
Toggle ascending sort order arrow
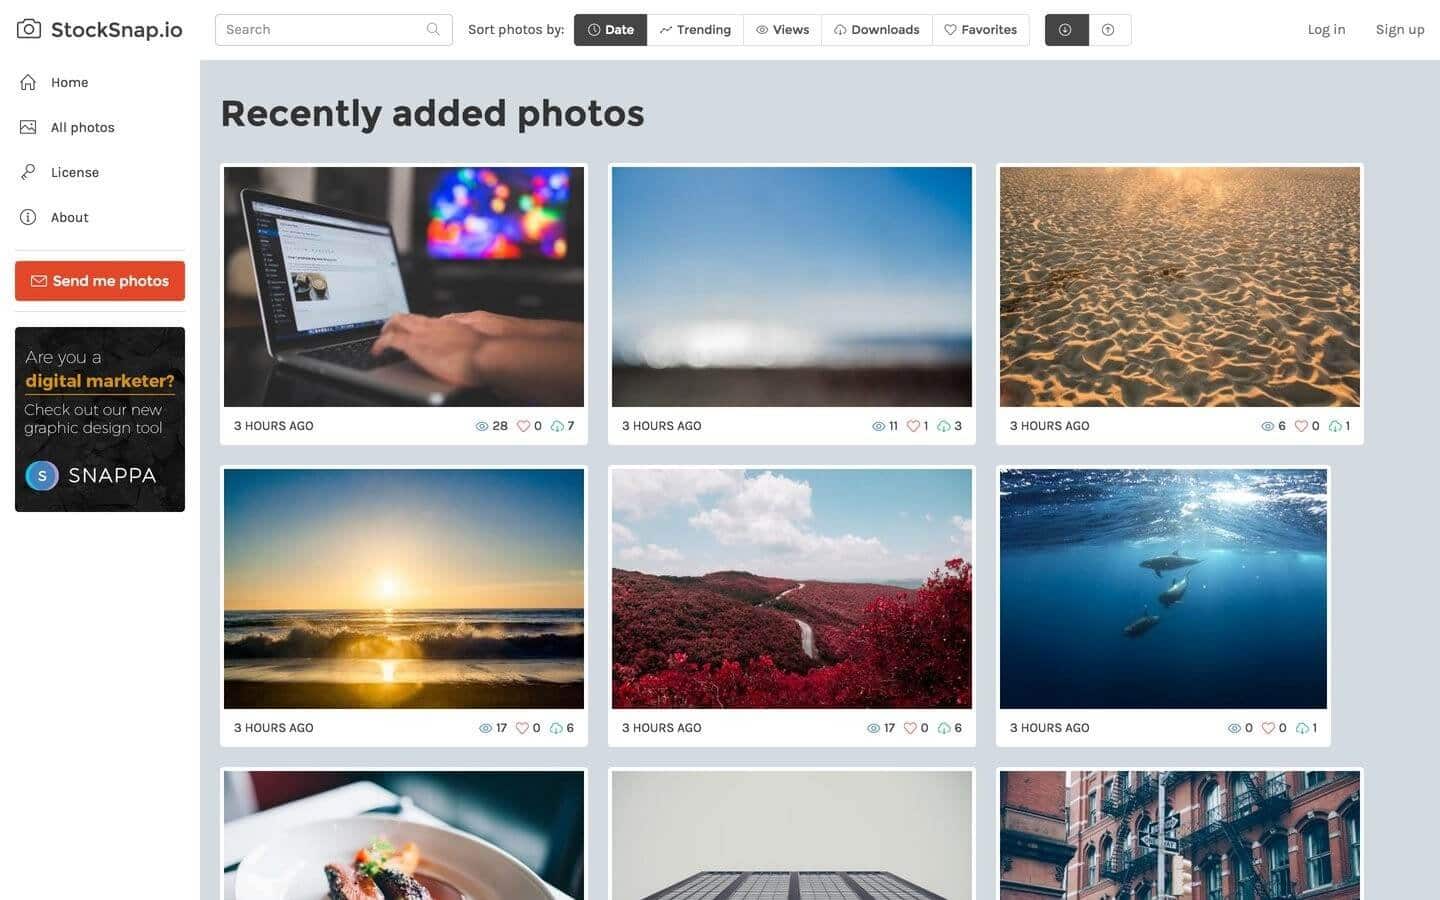(1109, 30)
